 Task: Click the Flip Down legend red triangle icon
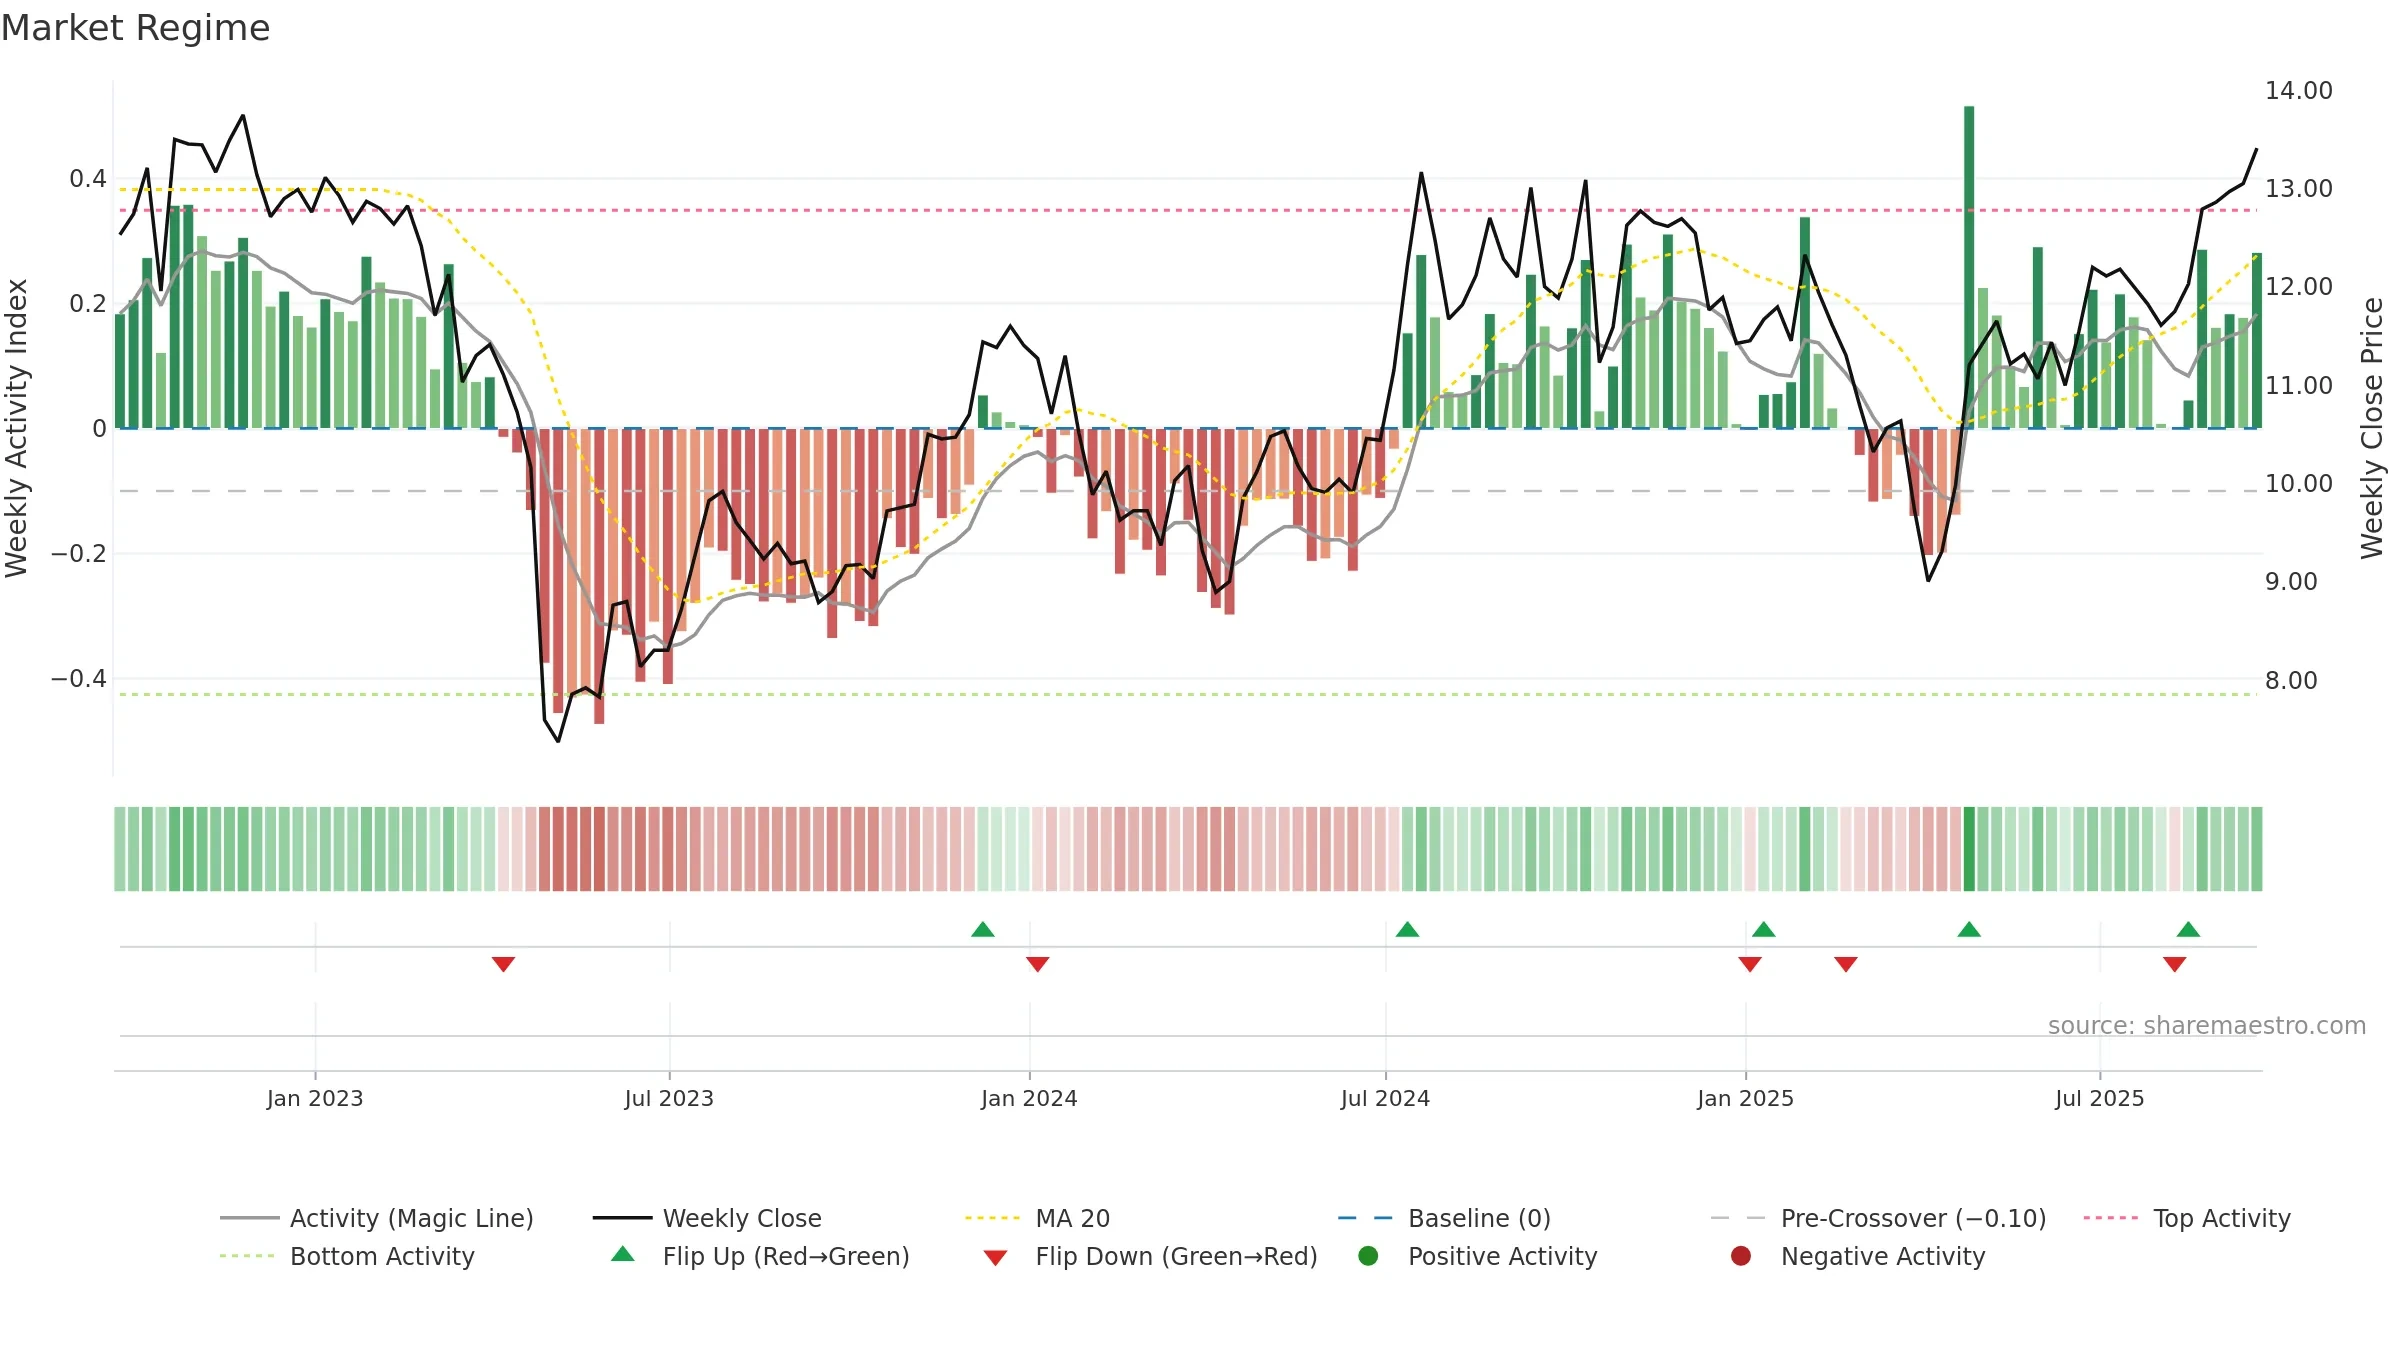995,1258
